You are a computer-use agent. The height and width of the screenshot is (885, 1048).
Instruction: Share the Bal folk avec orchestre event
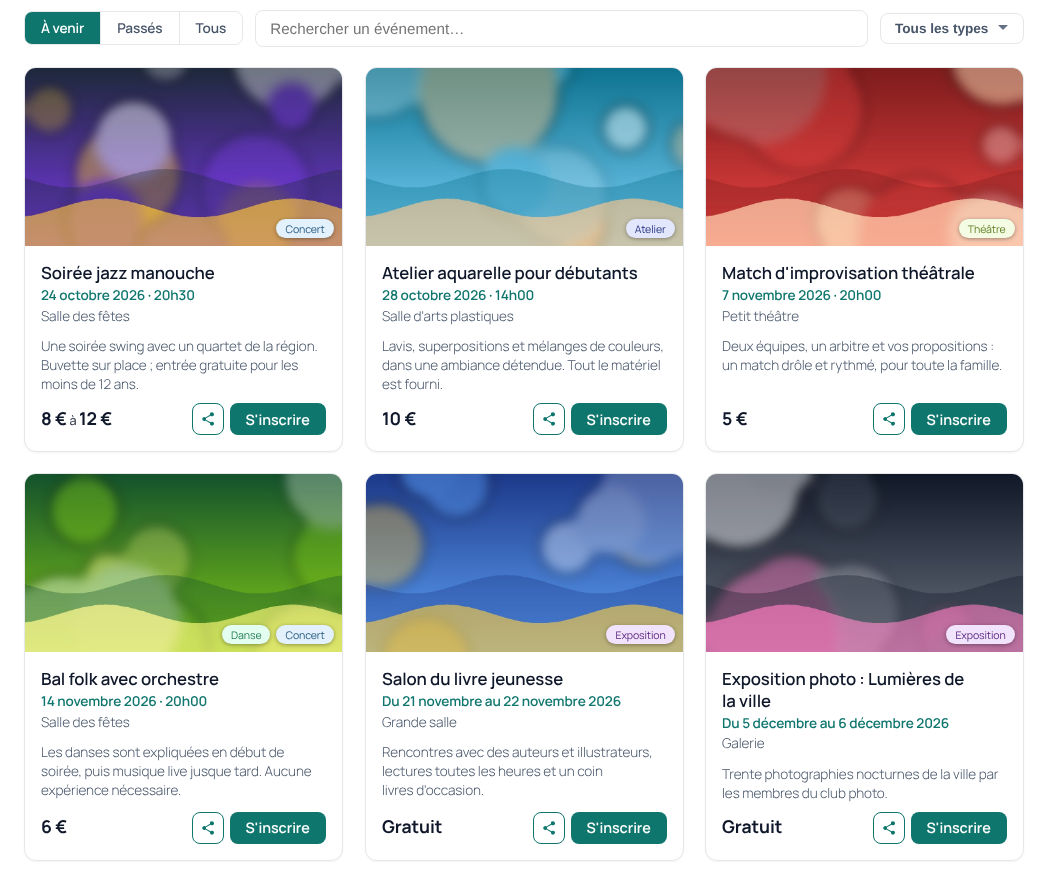point(208,828)
